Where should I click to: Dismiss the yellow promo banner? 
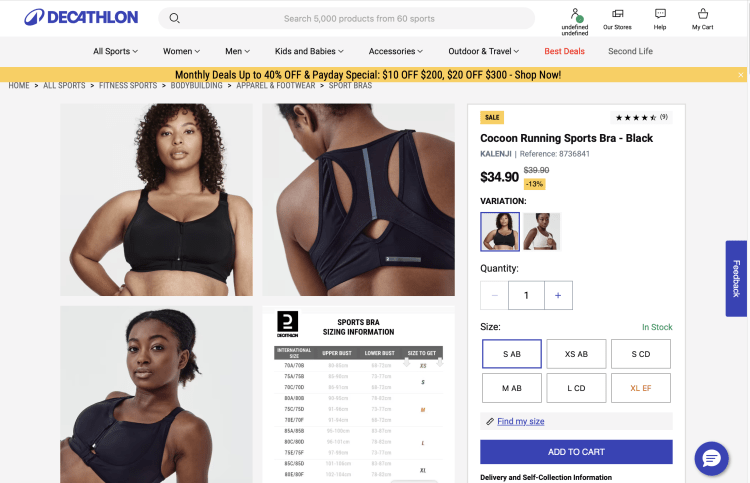tap(740, 75)
